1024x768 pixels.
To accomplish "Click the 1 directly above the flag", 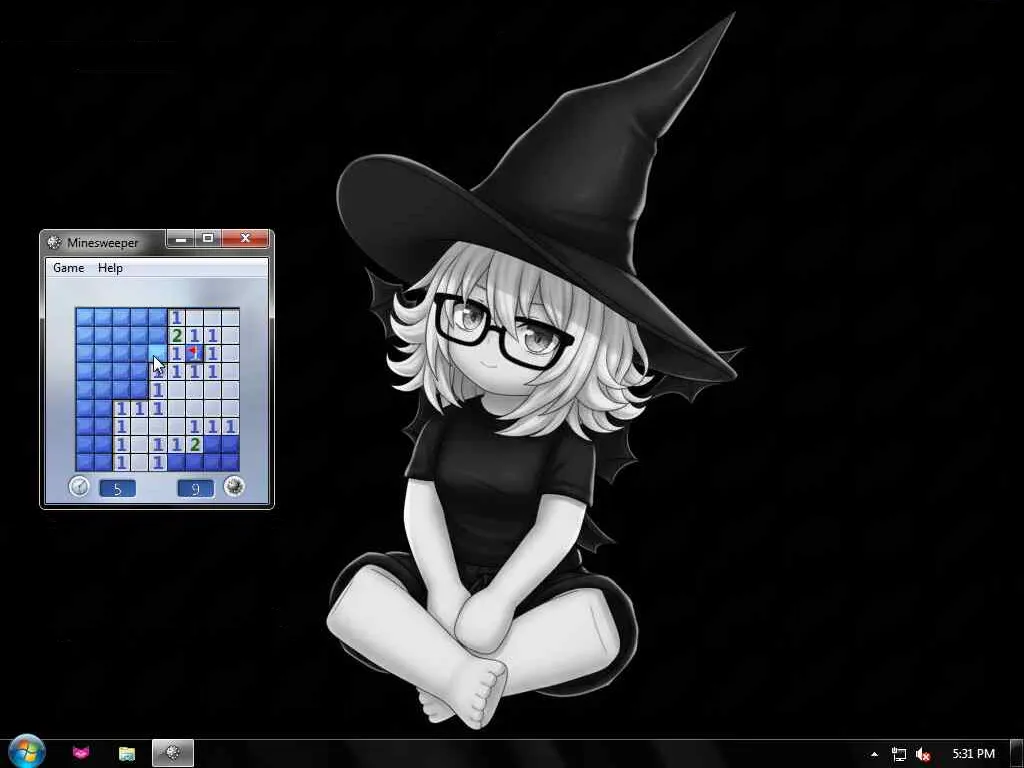I will (194, 336).
